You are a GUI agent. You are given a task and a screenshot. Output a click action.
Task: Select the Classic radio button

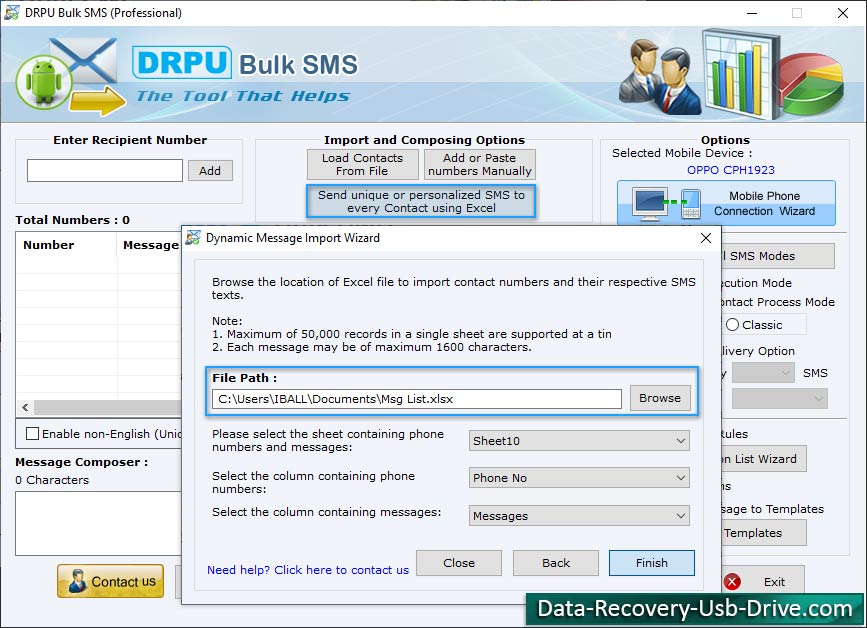click(x=732, y=325)
